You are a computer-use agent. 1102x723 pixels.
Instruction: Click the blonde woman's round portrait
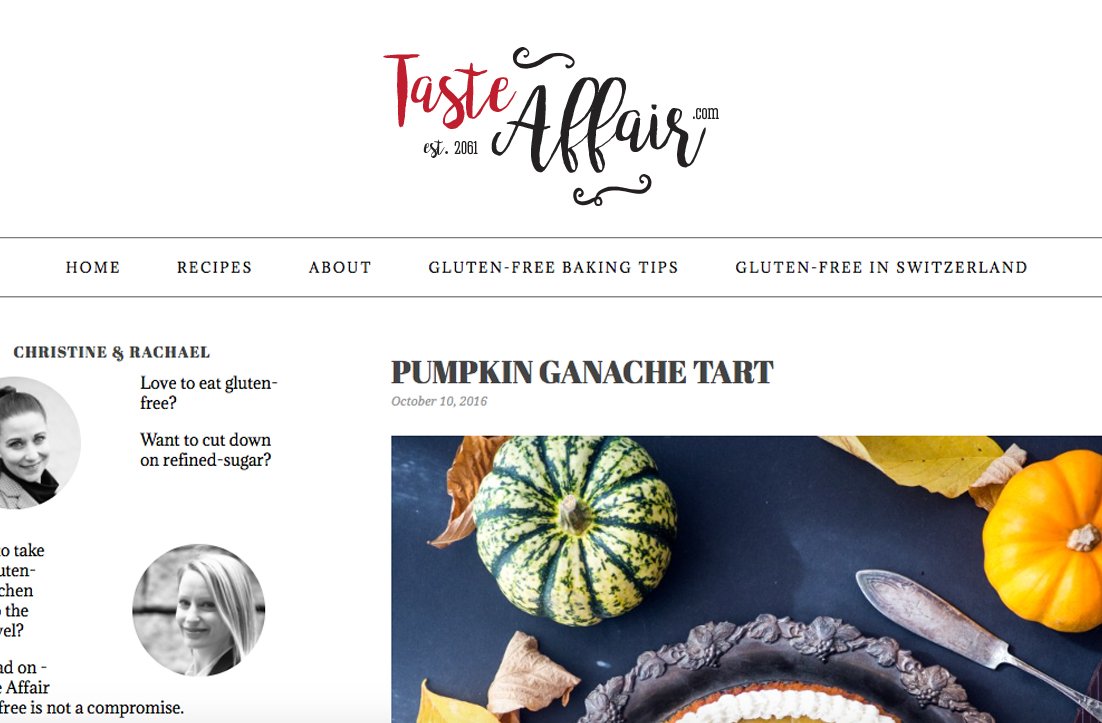coord(199,610)
